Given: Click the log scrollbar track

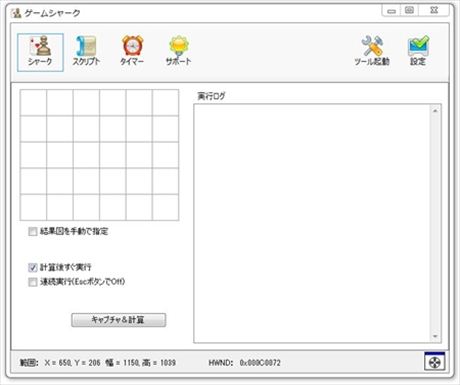Looking at the screenshot, I should point(435,223).
